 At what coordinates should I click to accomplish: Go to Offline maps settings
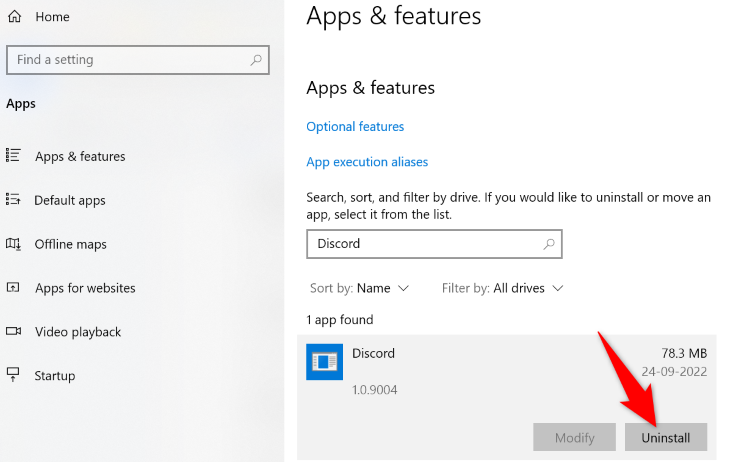tap(71, 244)
